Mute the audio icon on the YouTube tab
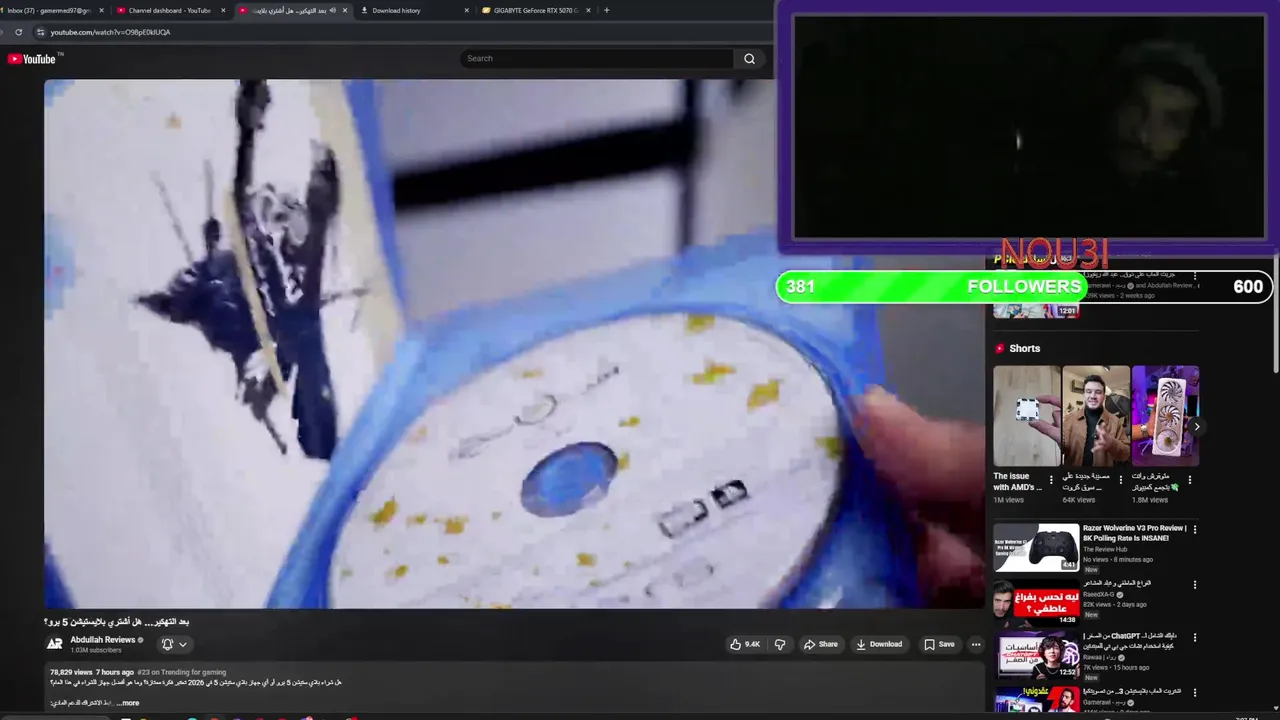Screen dimensions: 1280x720 click(332, 10)
